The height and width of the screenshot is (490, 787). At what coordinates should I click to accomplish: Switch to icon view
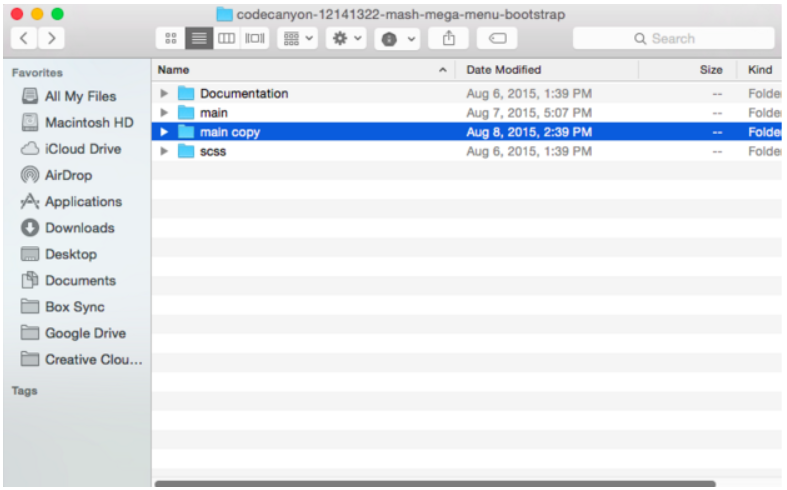point(171,38)
